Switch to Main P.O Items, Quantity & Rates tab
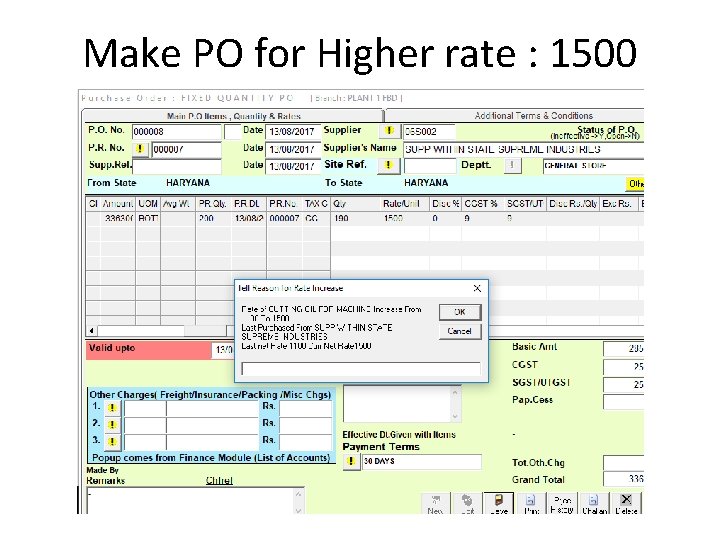720x540 pixels. [x=233, y=116]
